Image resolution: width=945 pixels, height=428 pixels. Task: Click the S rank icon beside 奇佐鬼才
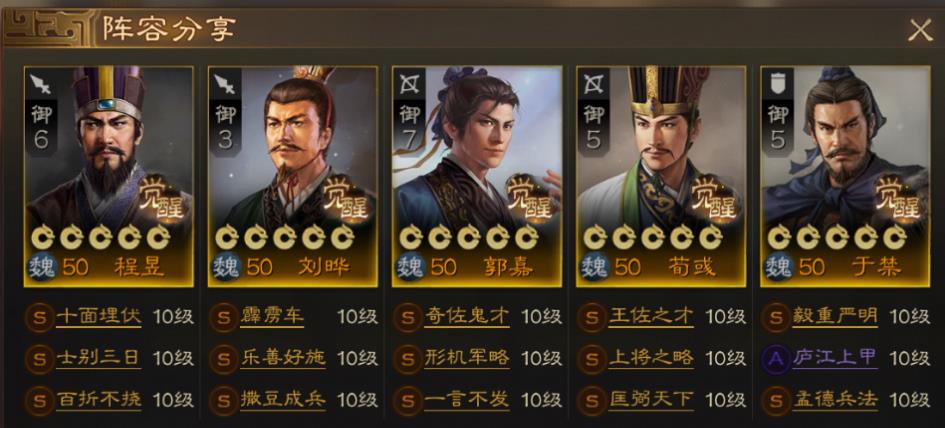(407, 316)
